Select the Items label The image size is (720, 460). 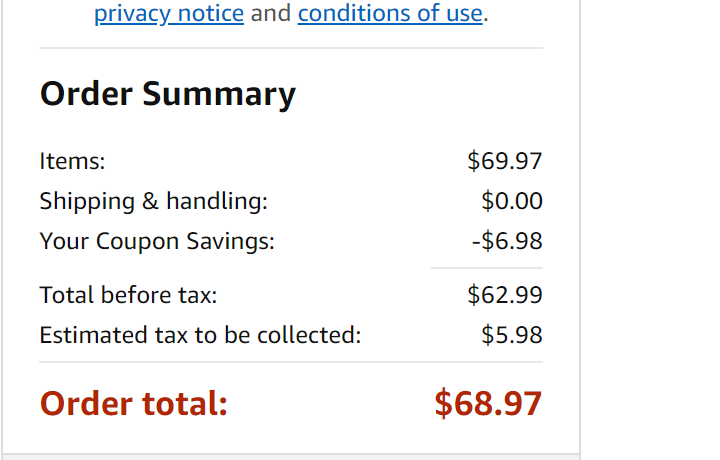click(72, 160)
